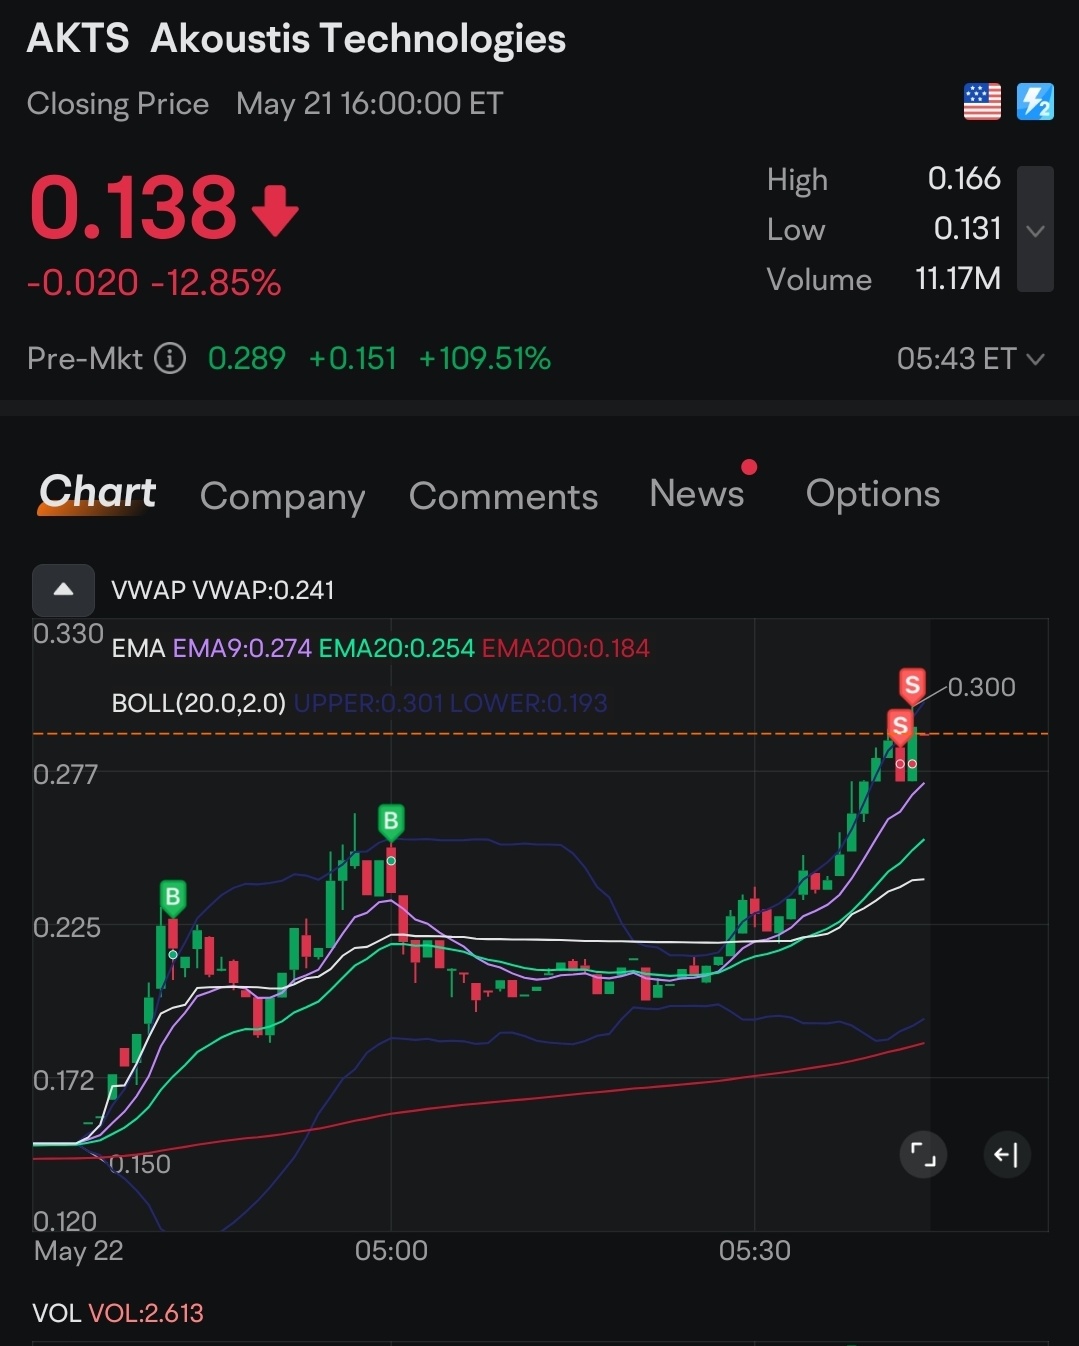The image size is (1079, 1346).
Task: Tap the EMA20:0.254 indicator value
Action: click(x=396, y=648)
